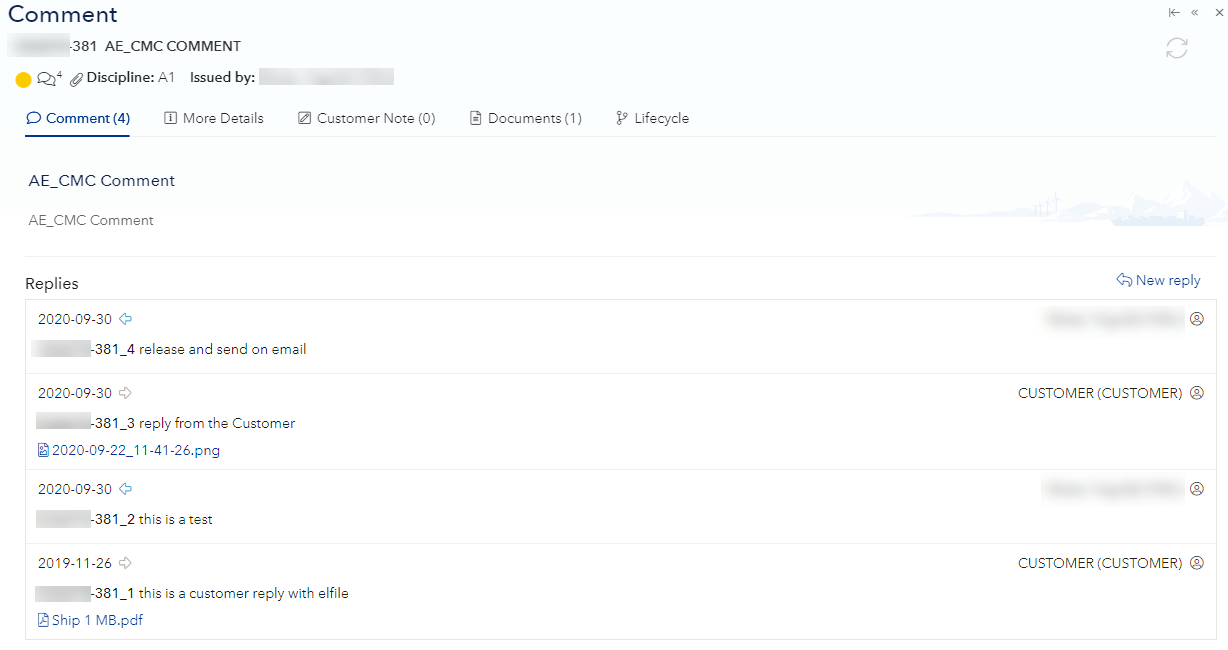Switch to the Lifecycle tab

[x=652, y=118]
